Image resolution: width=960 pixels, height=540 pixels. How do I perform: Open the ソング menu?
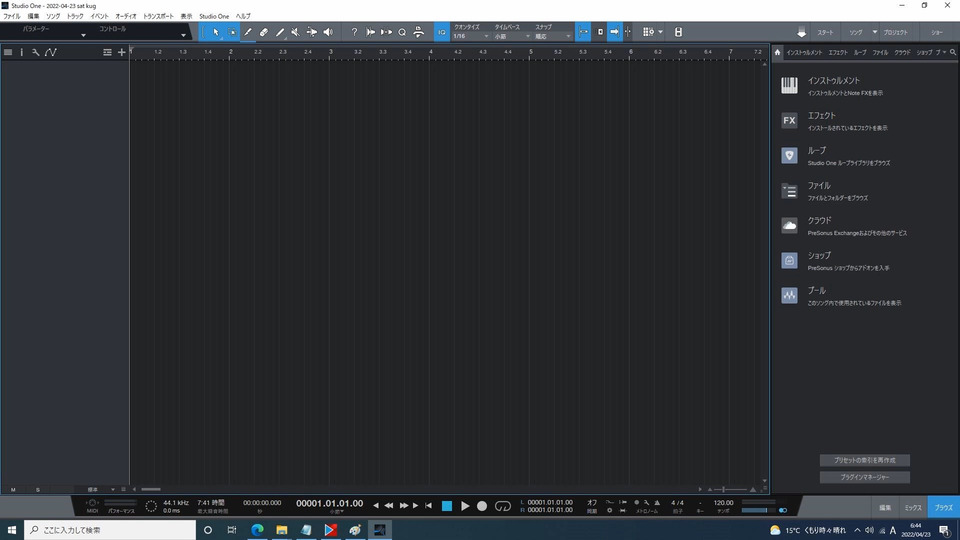53,16
